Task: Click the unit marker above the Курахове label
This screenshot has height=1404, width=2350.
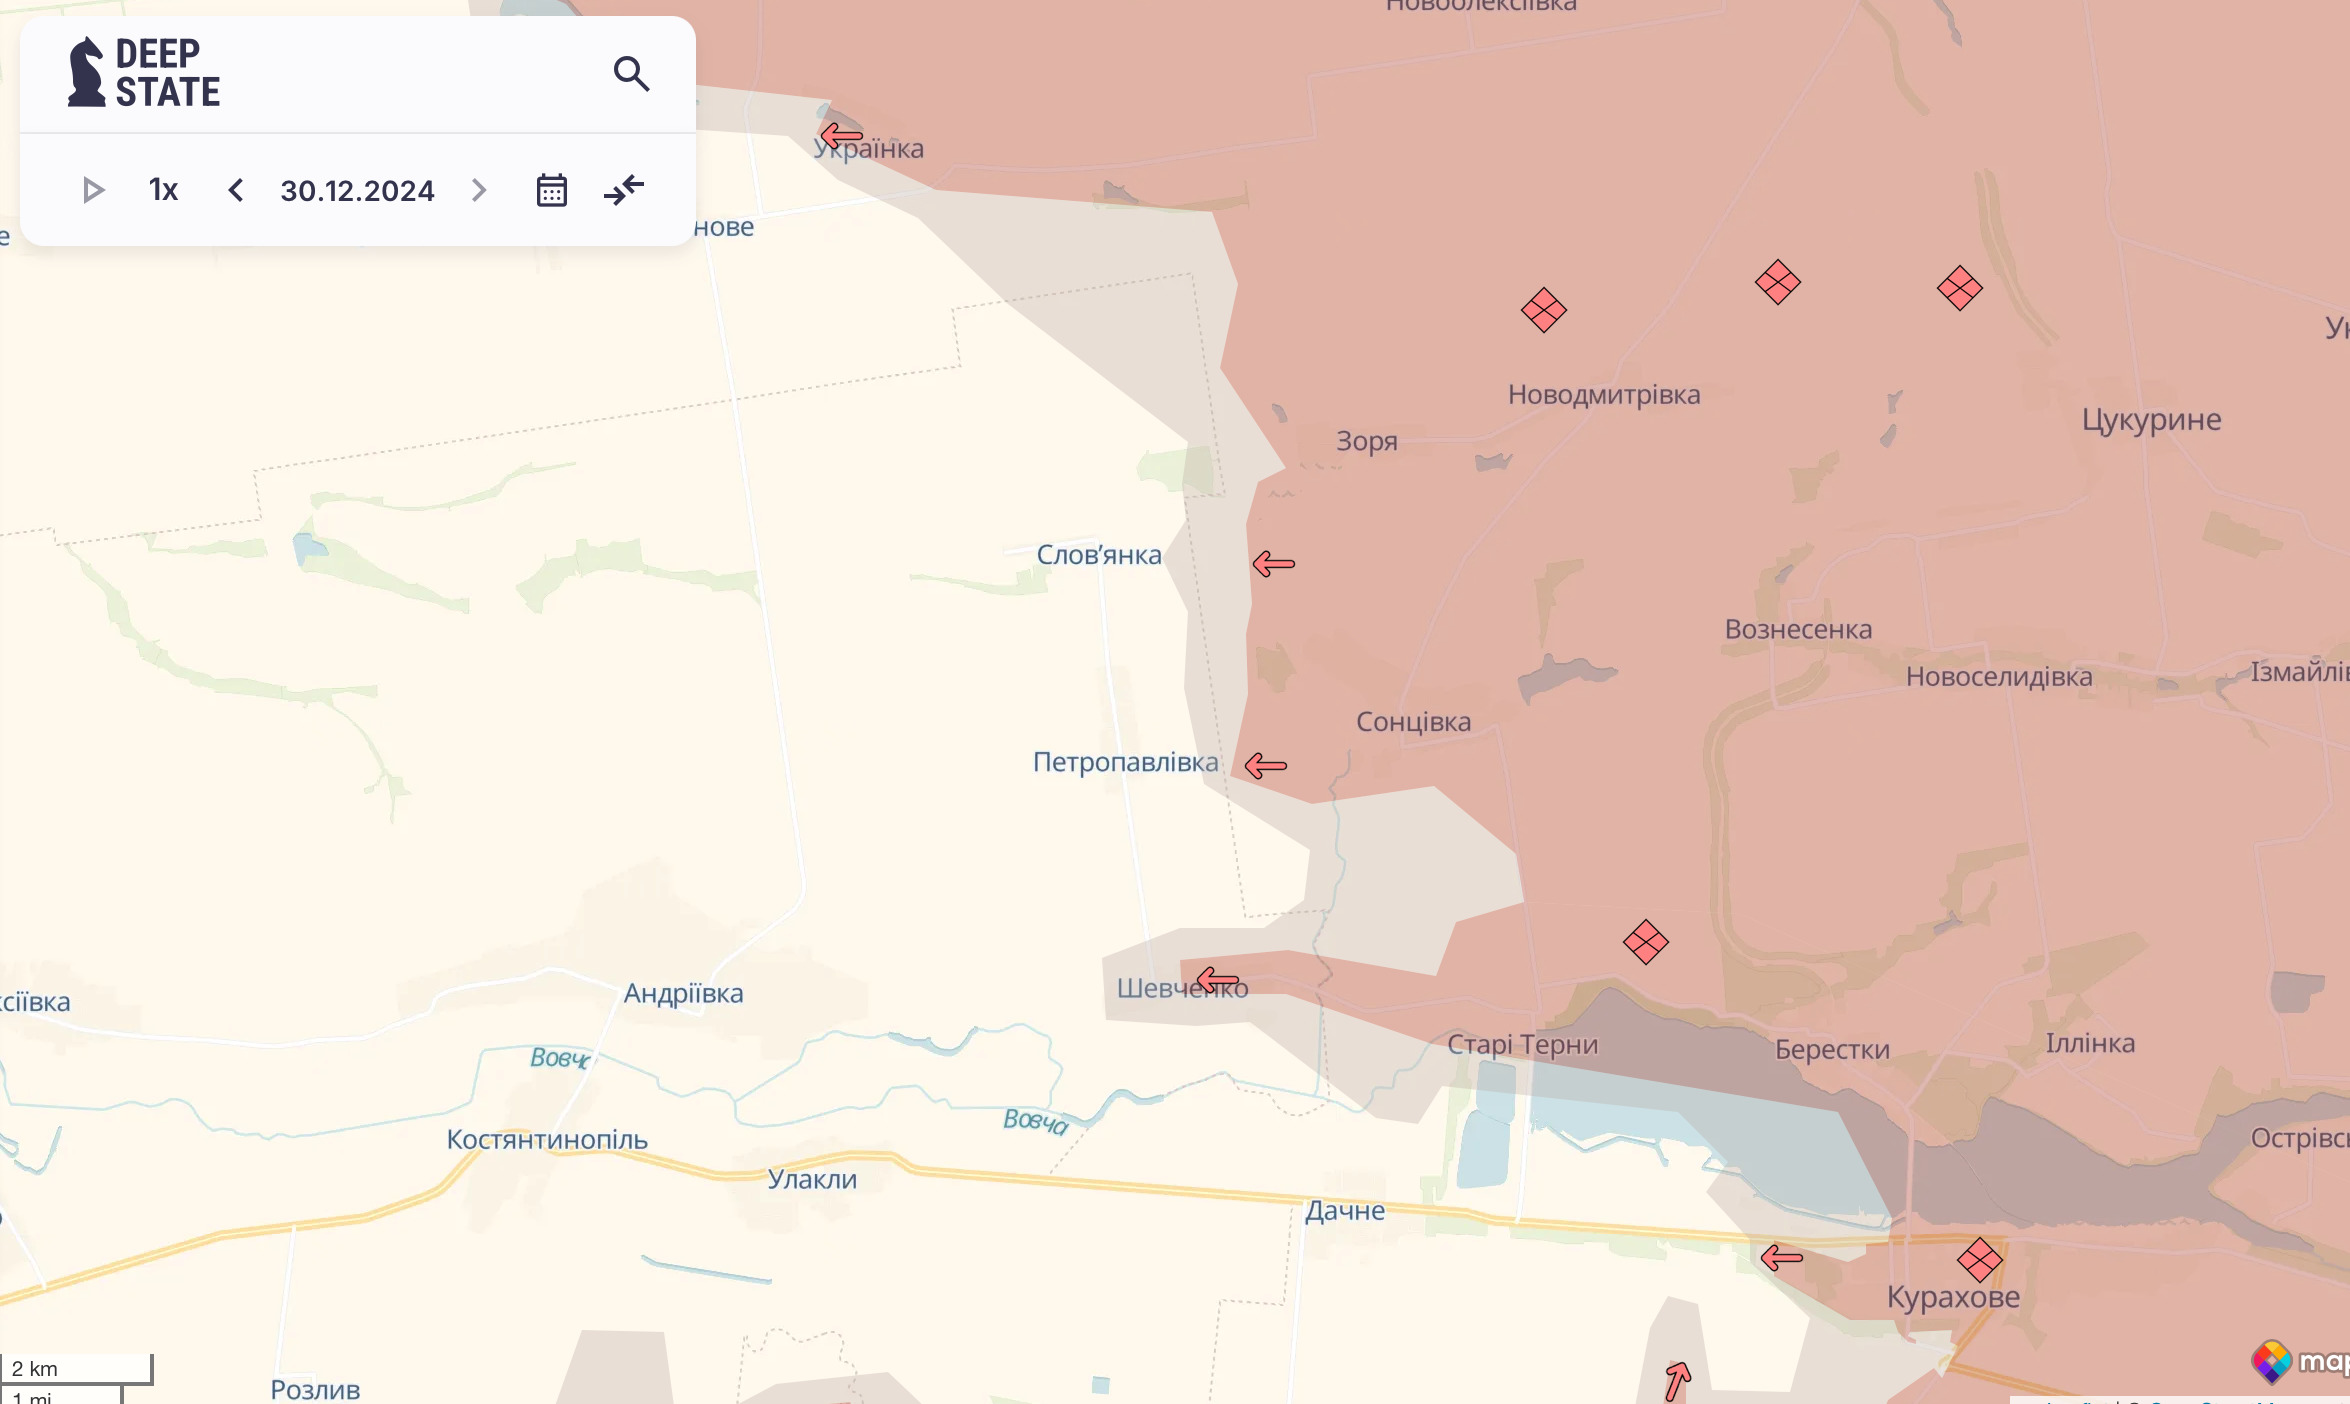Action: tap(1980, 1260)
